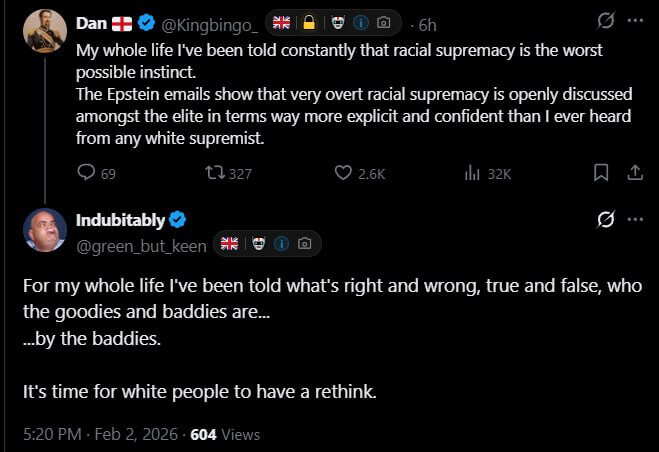Click the reply icon on Dan's post
Image resolution: width=659 pixels, height=452 pixels.
(x=87, y=173)
